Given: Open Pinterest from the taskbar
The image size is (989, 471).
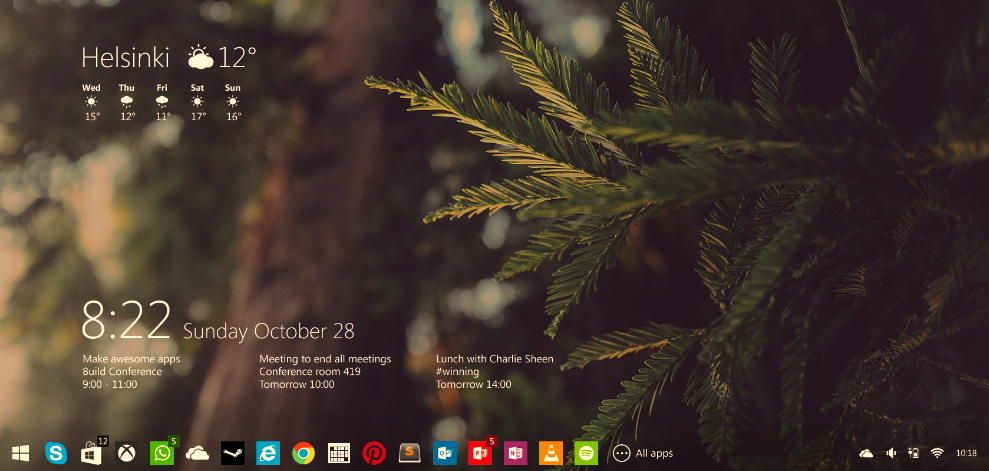Looking at the screenshot, I should coord(374,453).
